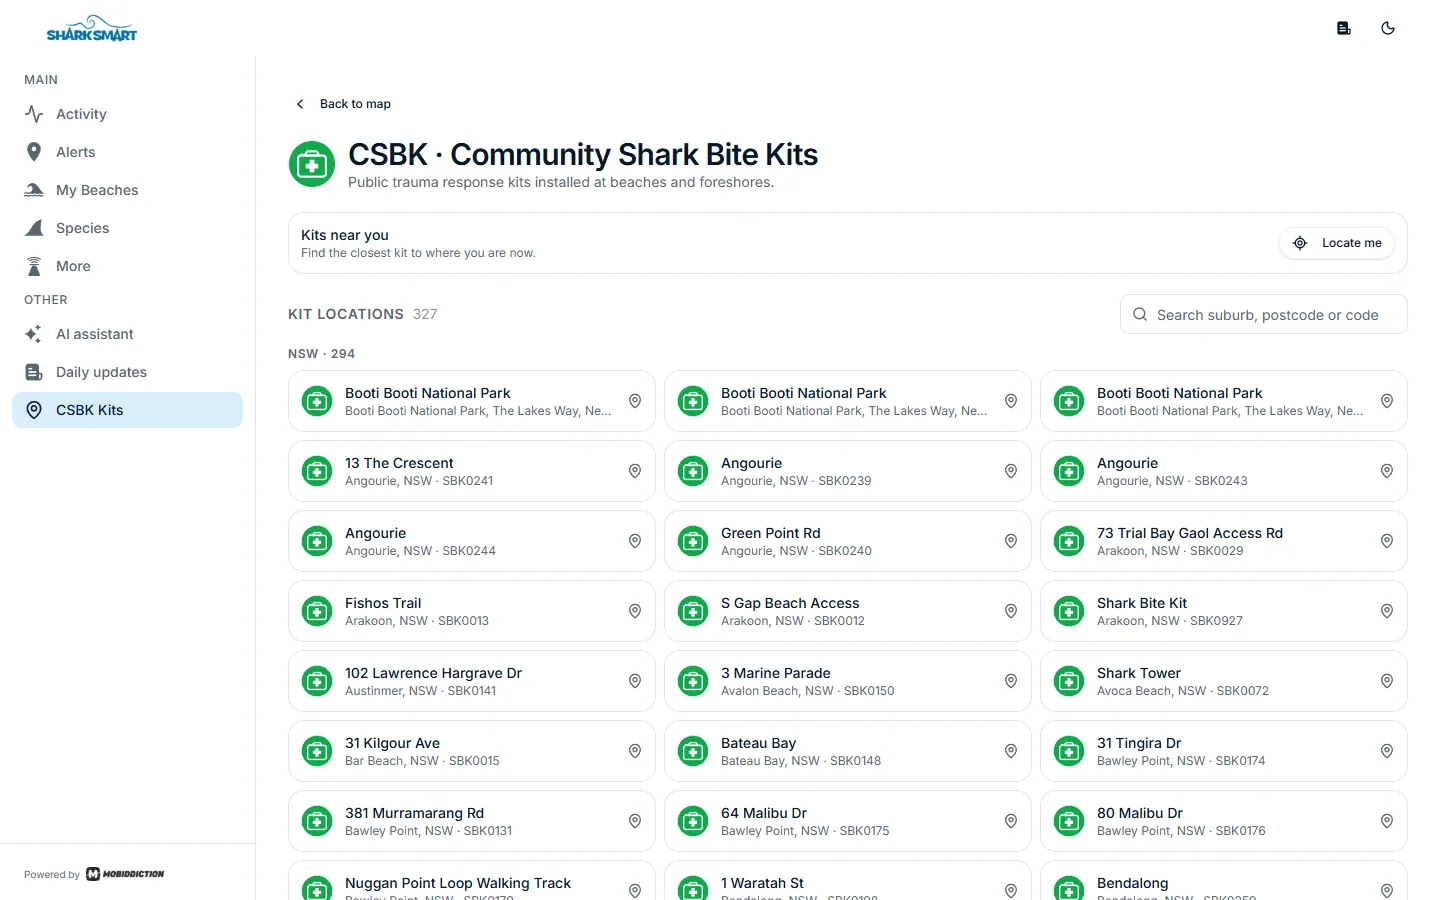Click search magnifier icon

(x=1140, y=314)
